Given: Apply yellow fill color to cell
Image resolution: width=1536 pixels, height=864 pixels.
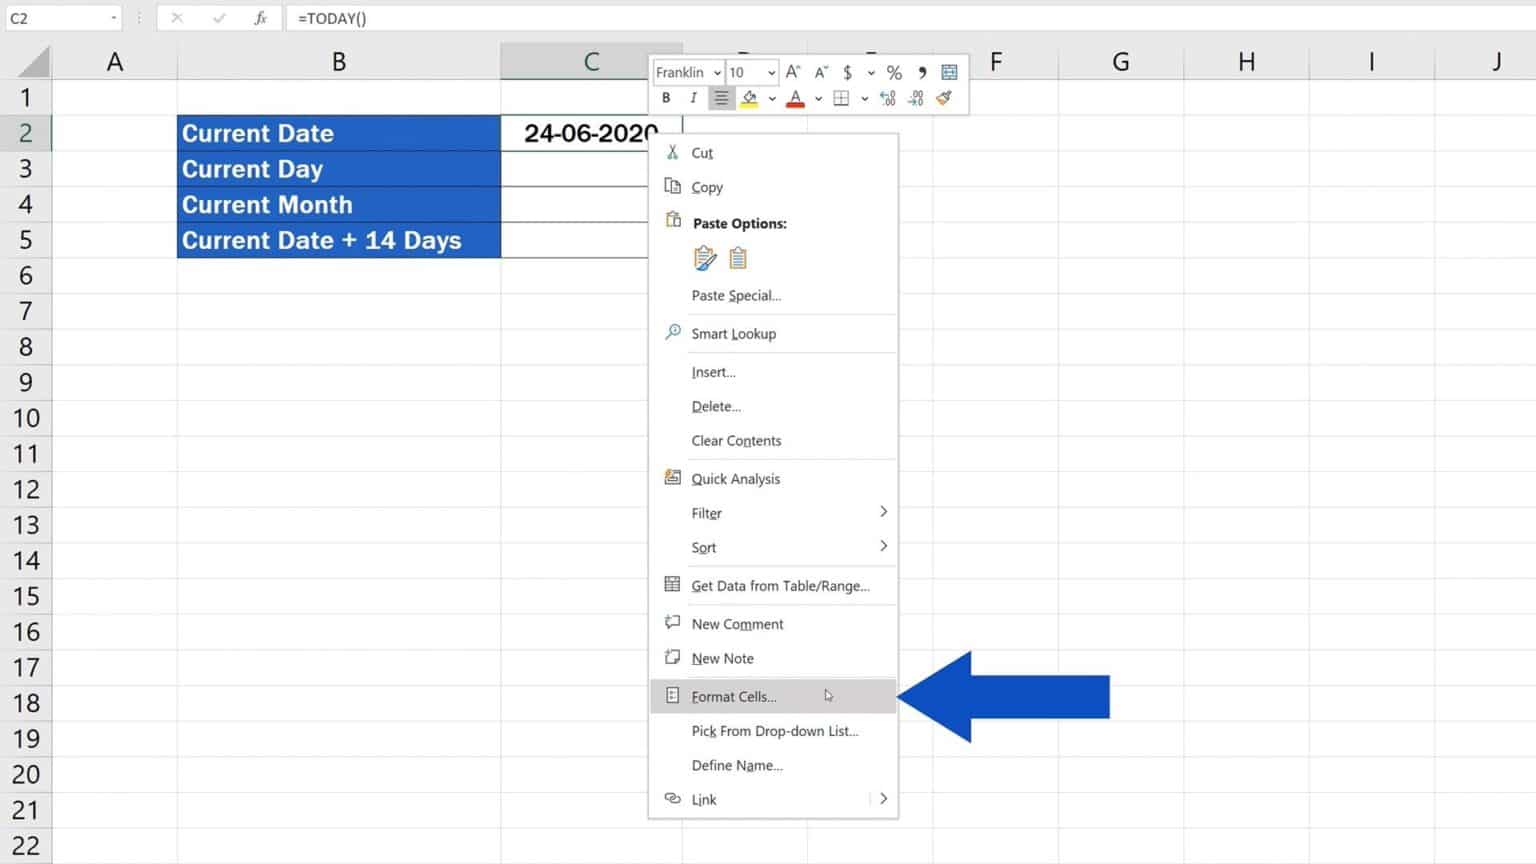Looking at the screenshot, I should coord(749,97).
